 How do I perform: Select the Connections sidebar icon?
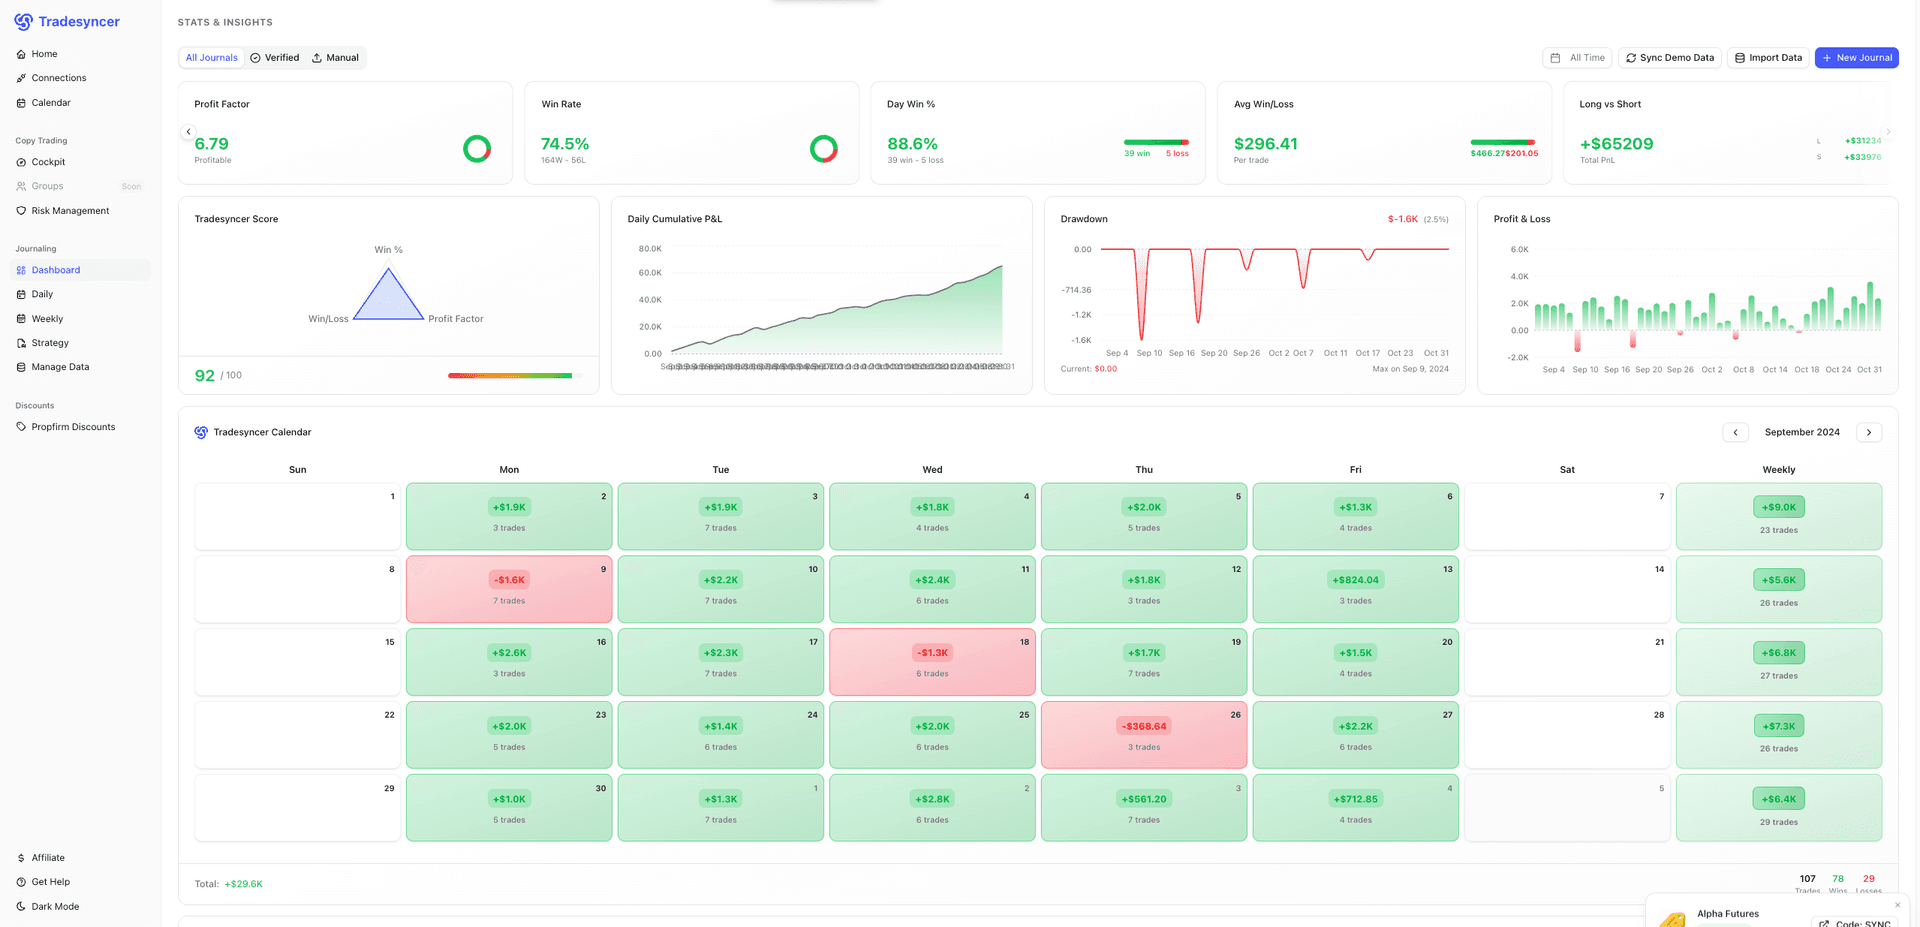point(19,77)
